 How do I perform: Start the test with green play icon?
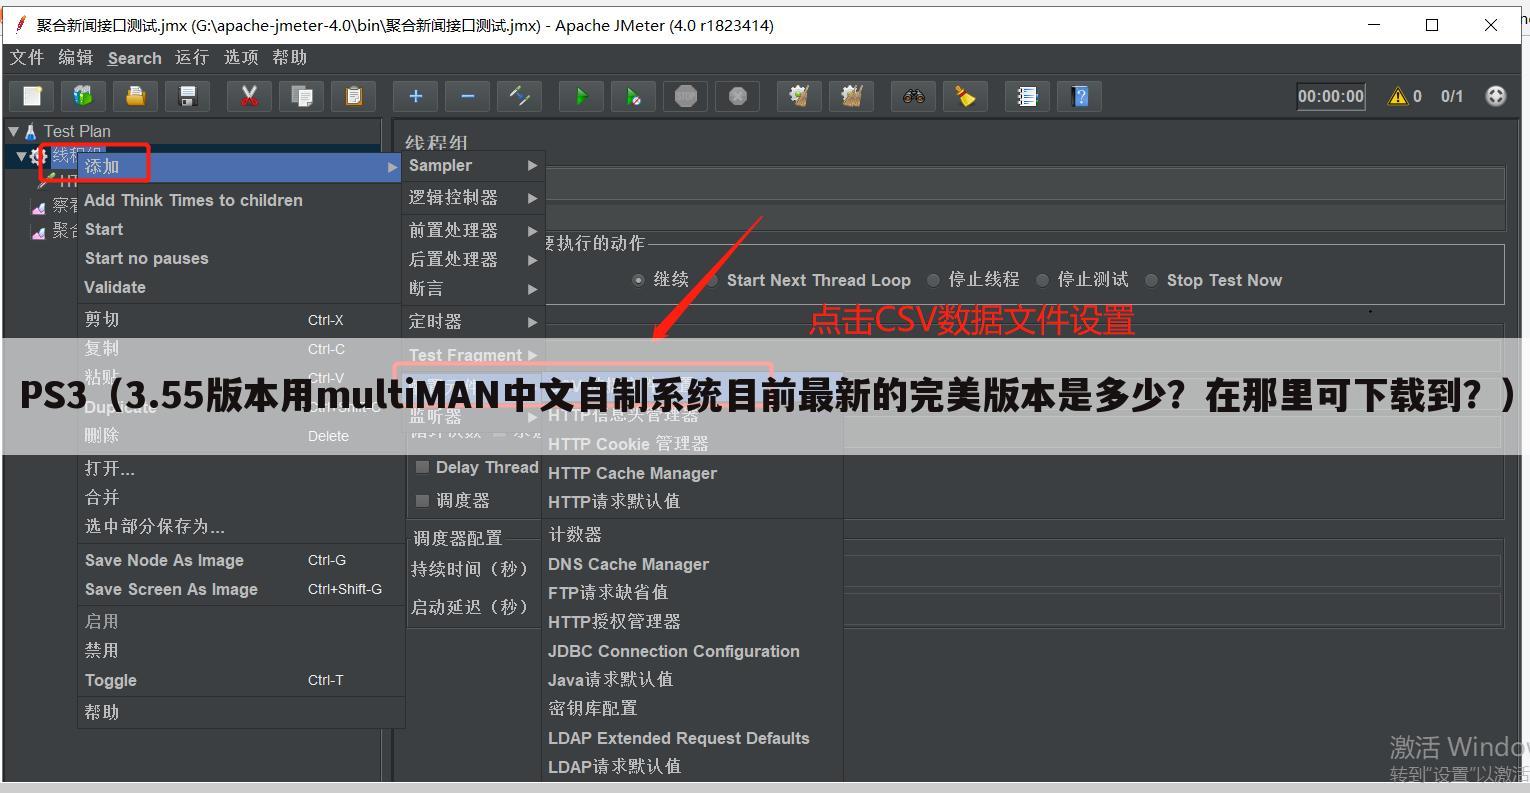(x=581, y=96)
